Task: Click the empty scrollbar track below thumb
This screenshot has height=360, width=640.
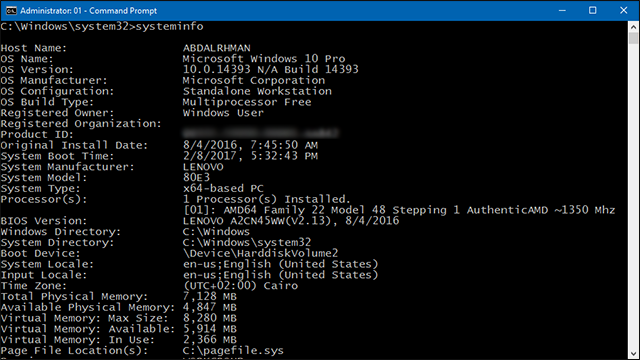Action: coord(633,196)
